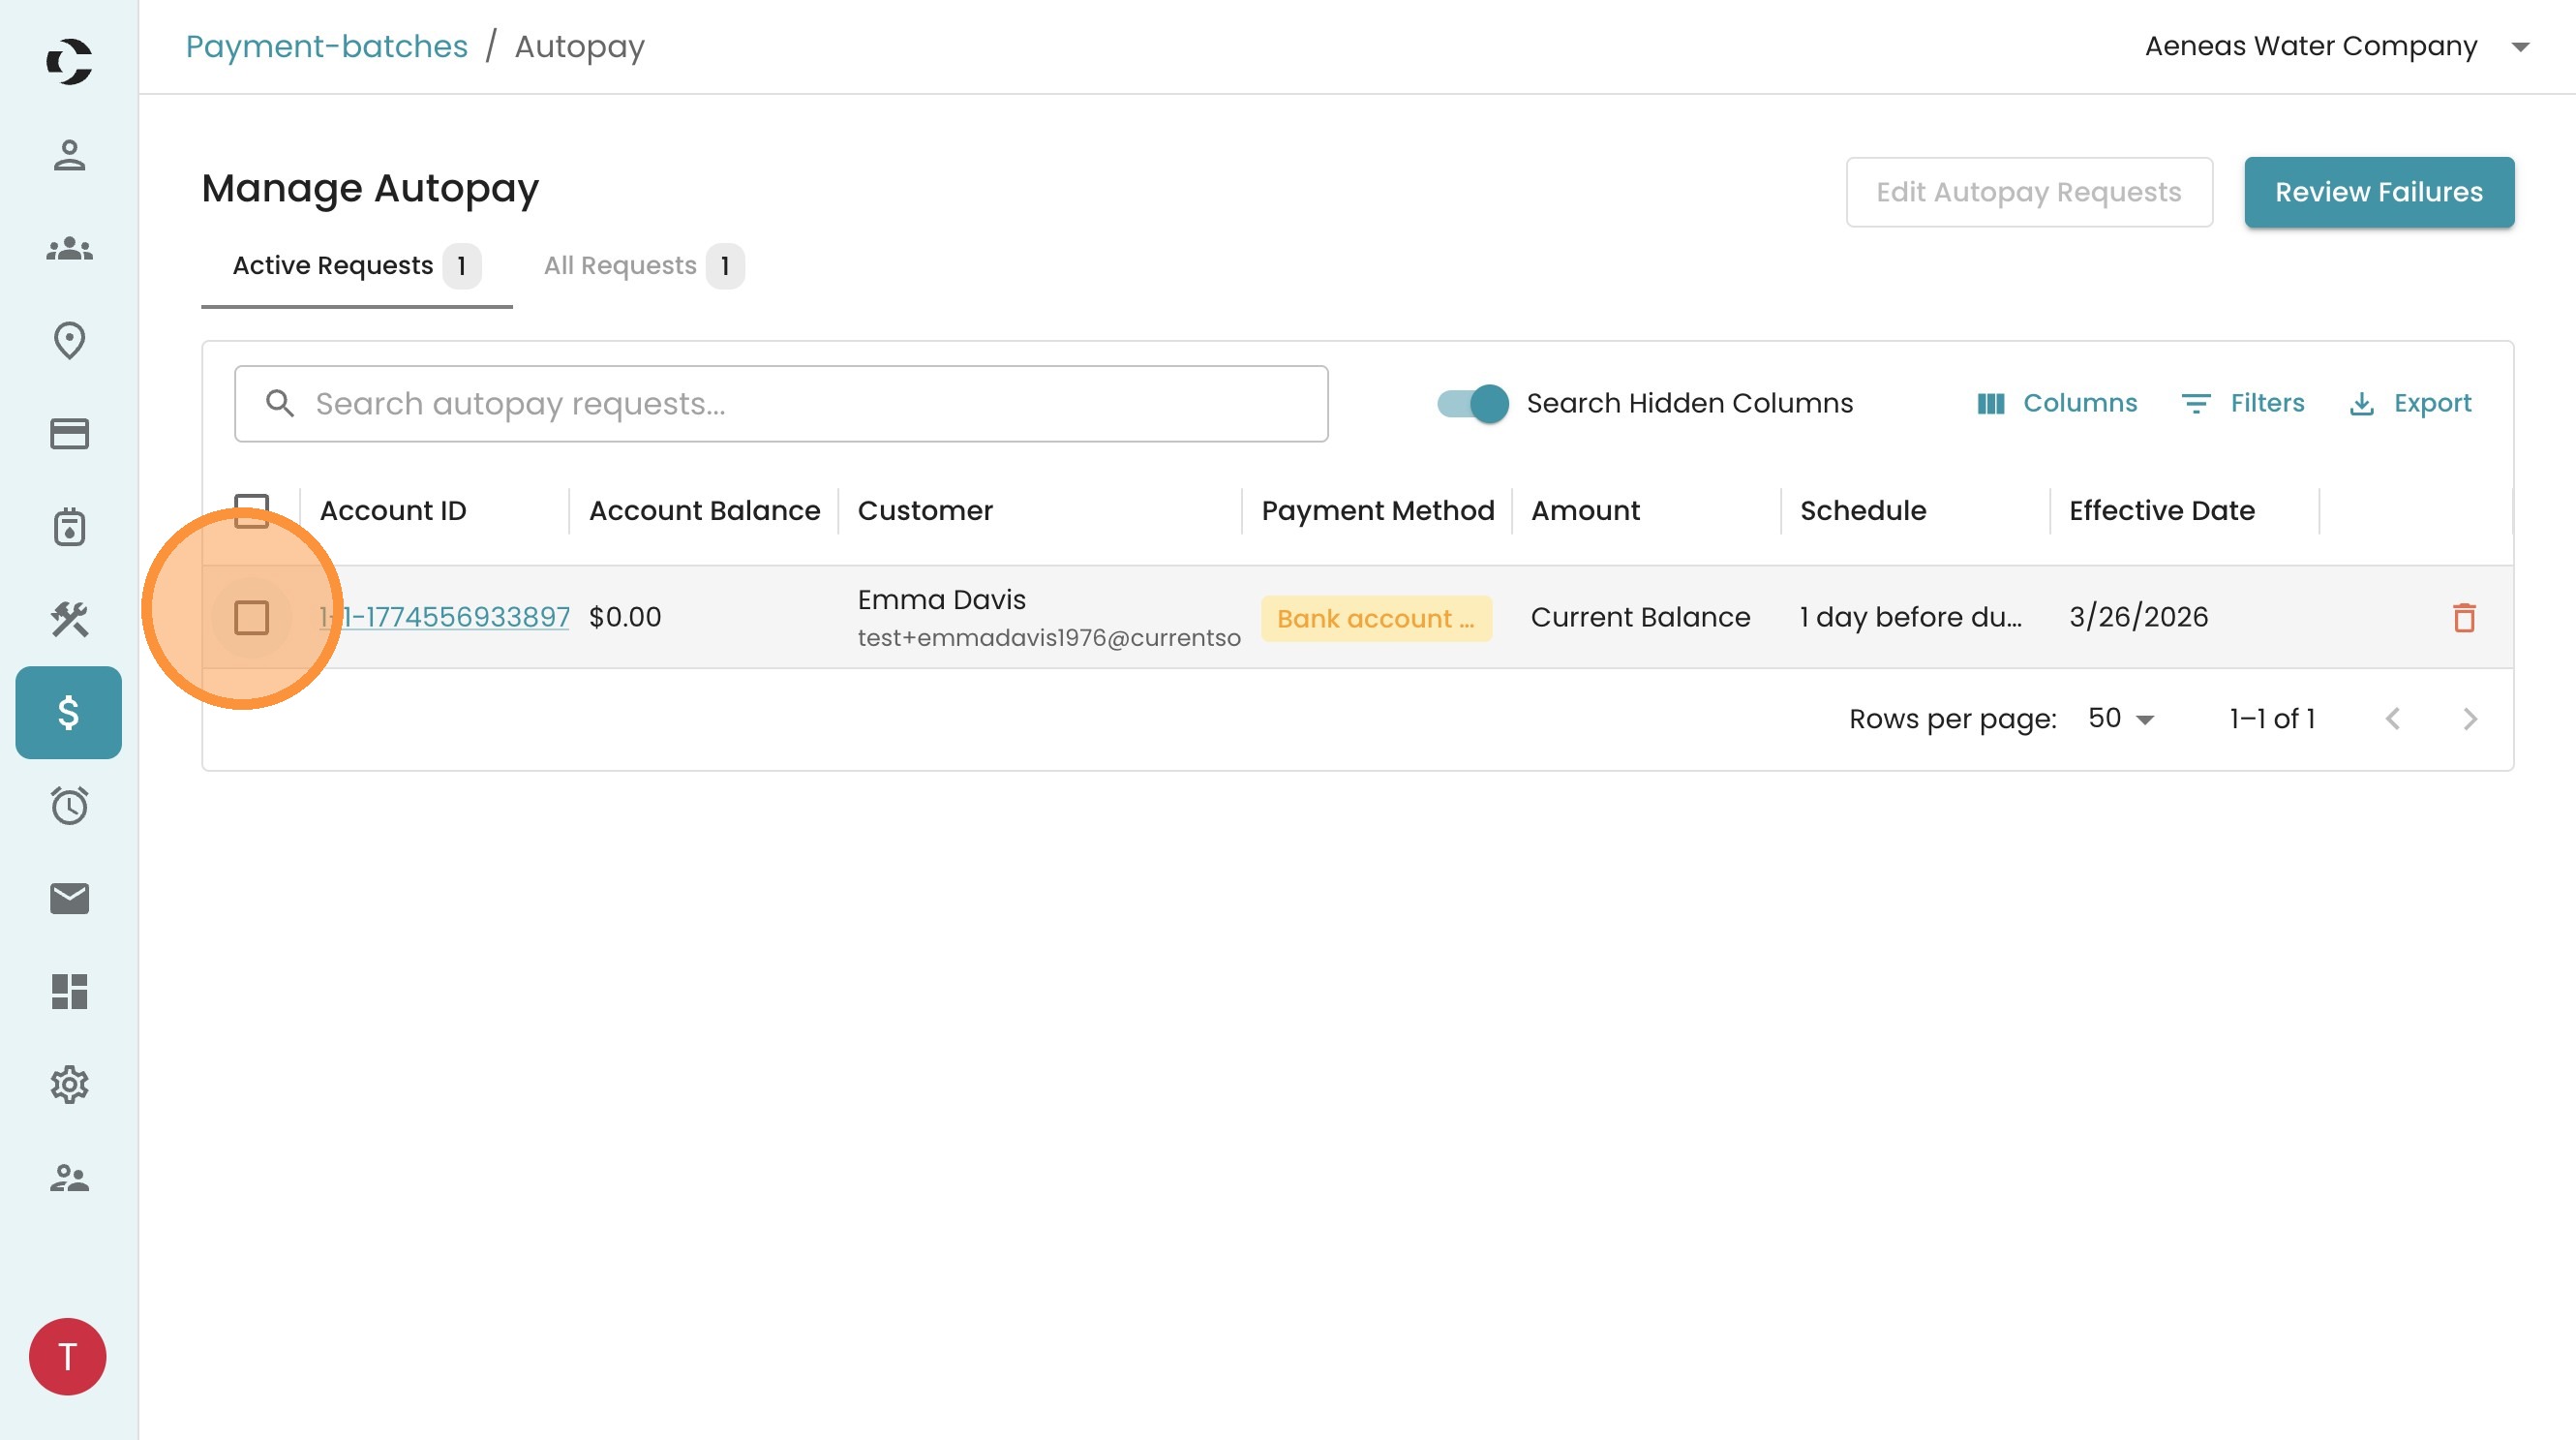The width and height of the screenshot is (2576, 1440).
Task: Click the map pin locations sidebar icon
Action: [x=69, y=341]
